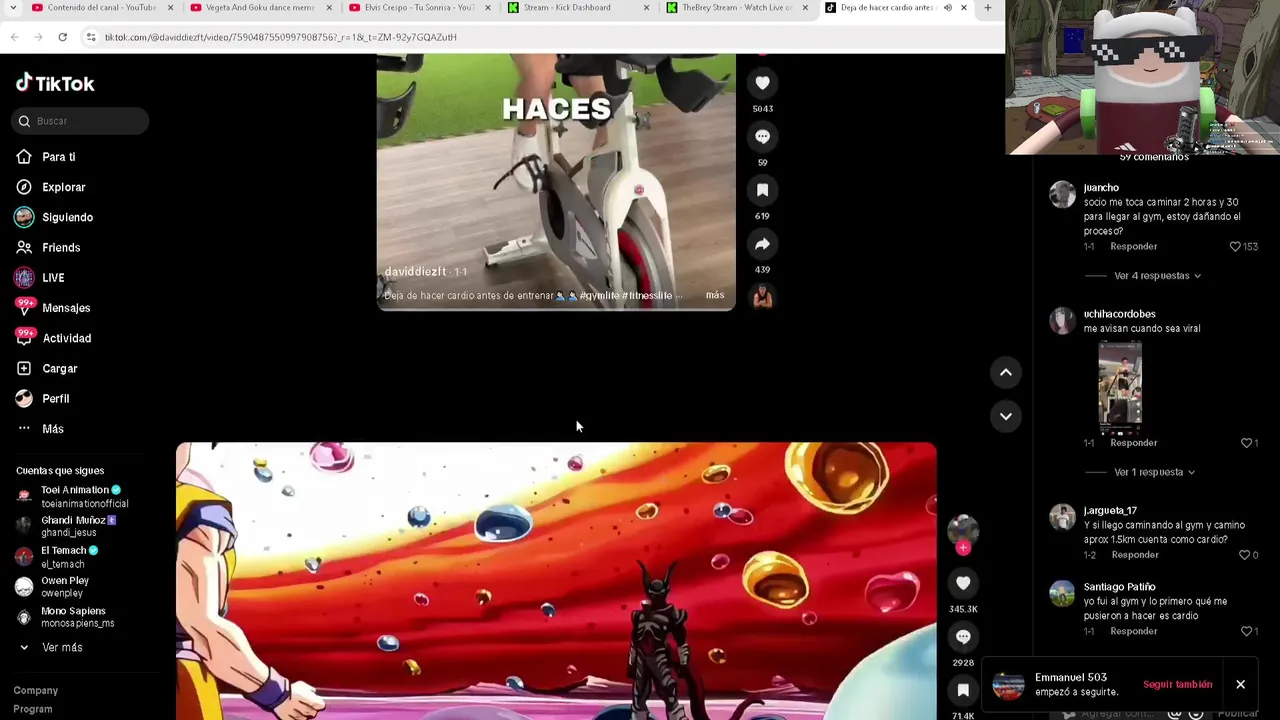Click the Buscar search field
Image resolution: width=1280 pixels, height=720 pixels.
(x=80, y=121)
